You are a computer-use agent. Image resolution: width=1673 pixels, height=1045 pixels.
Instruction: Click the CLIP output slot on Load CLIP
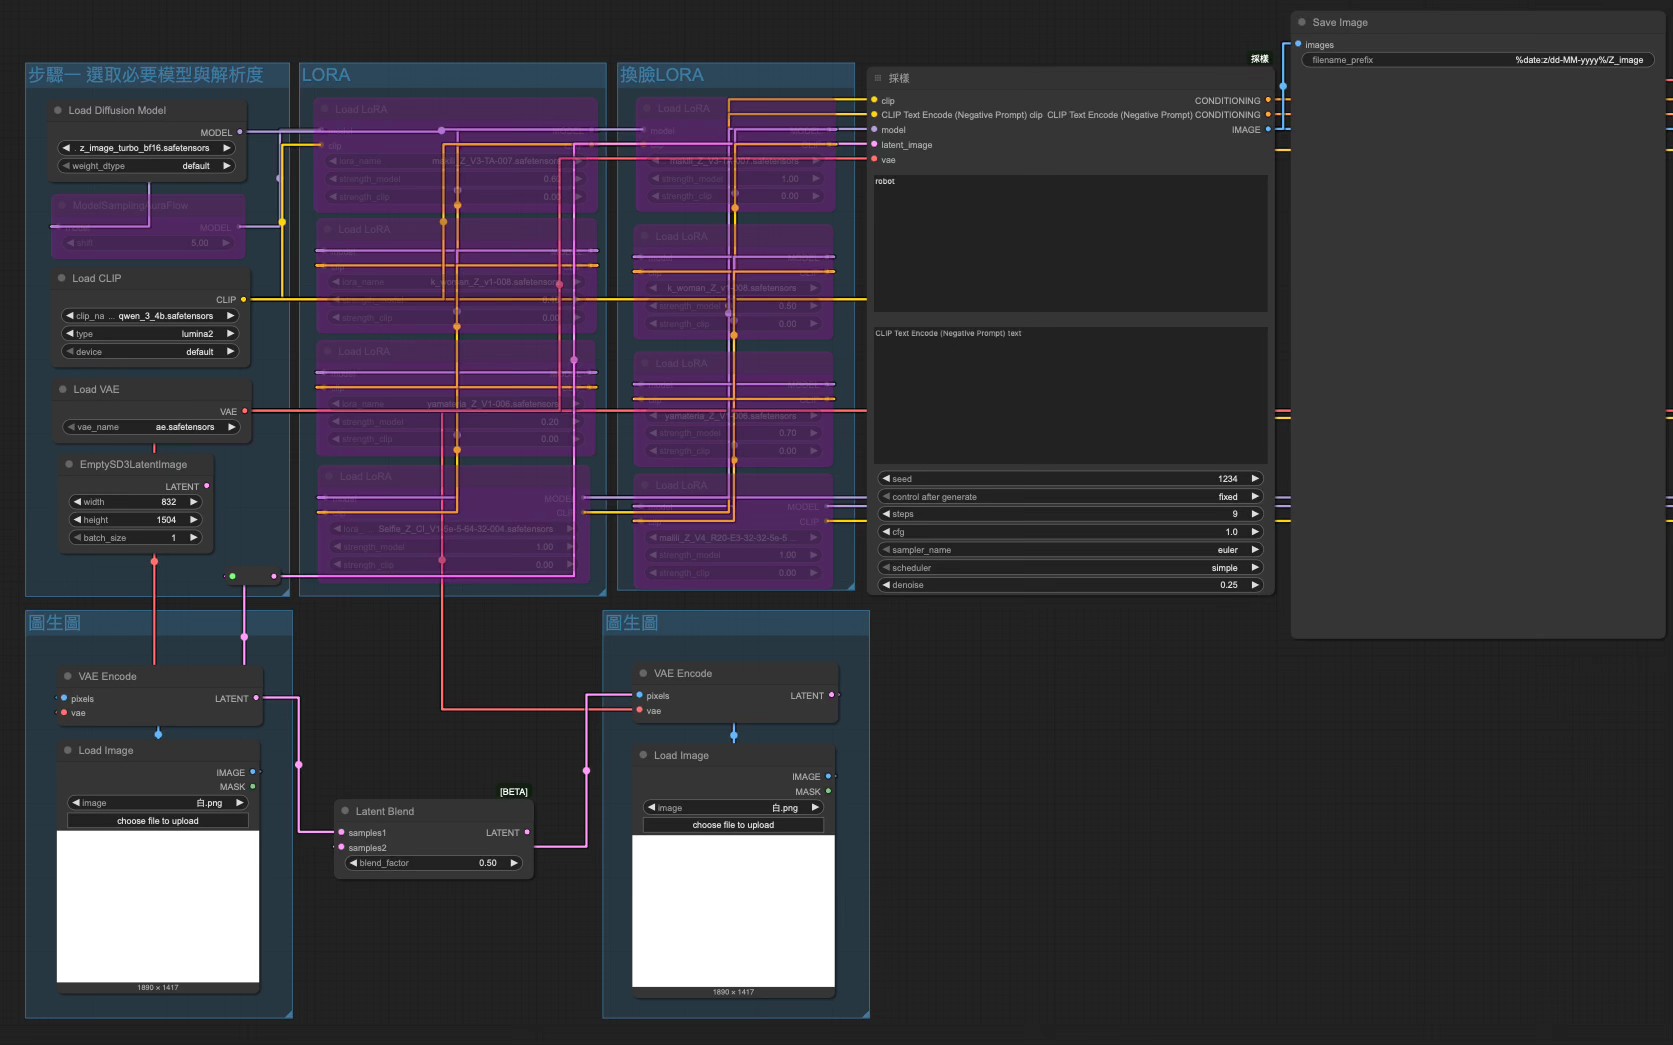point(243,300)
